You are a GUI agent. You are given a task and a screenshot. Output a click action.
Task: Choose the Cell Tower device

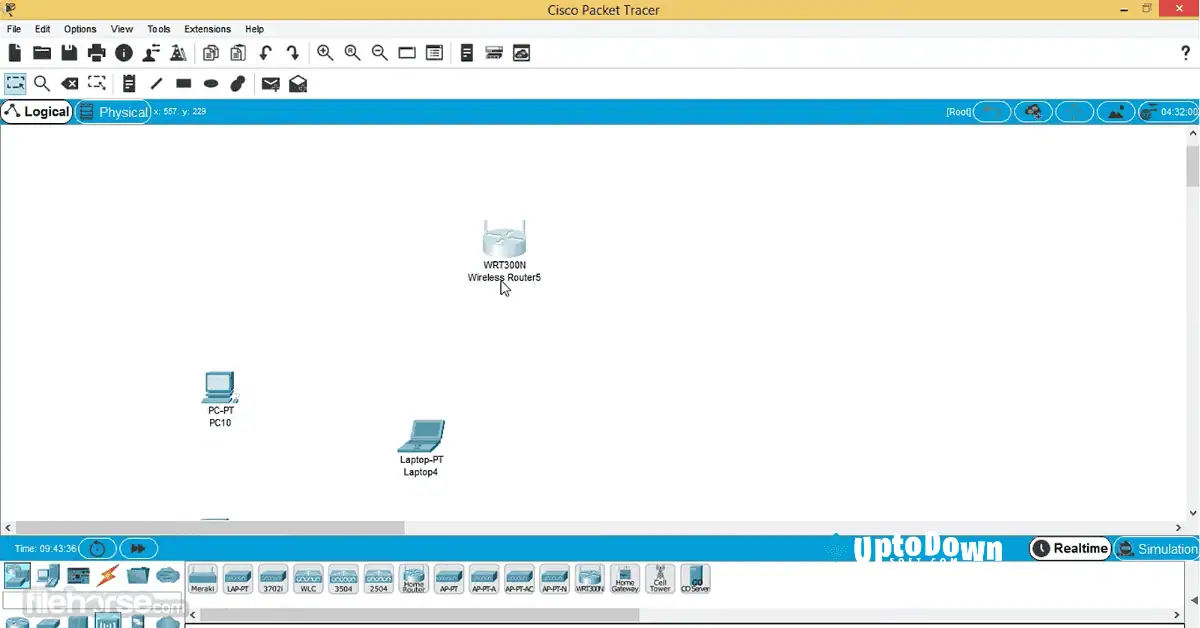click(x=659, y=580)
